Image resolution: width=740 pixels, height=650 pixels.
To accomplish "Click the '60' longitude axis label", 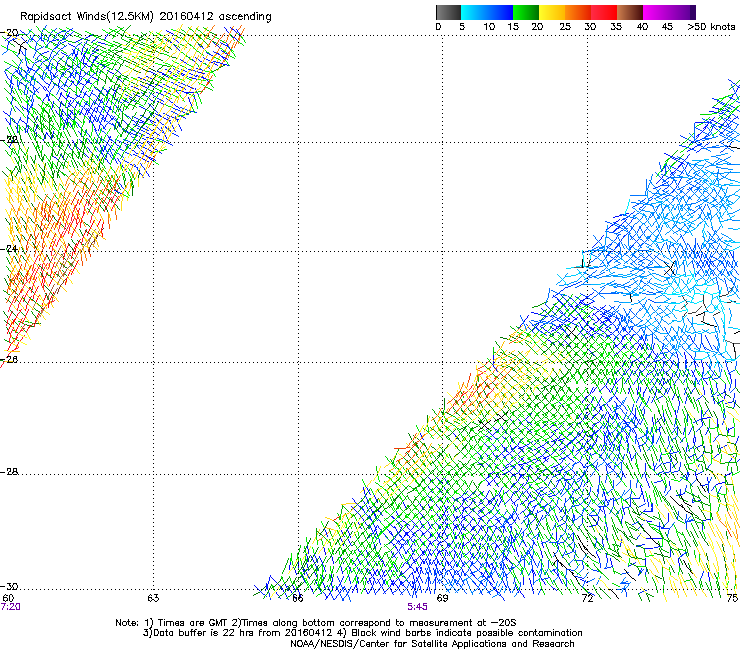I will tap(8, 598).
